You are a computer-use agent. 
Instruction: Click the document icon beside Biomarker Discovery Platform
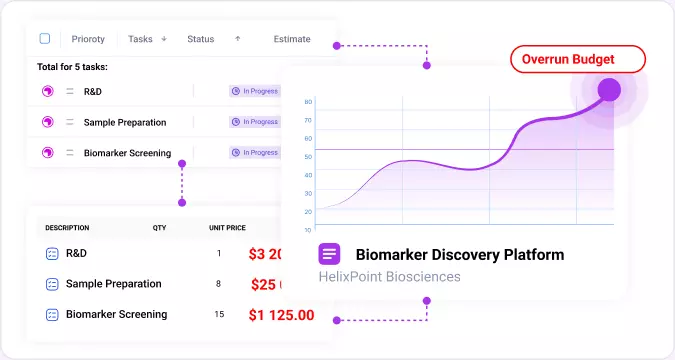pyautogui.click(x=329, y=254)
